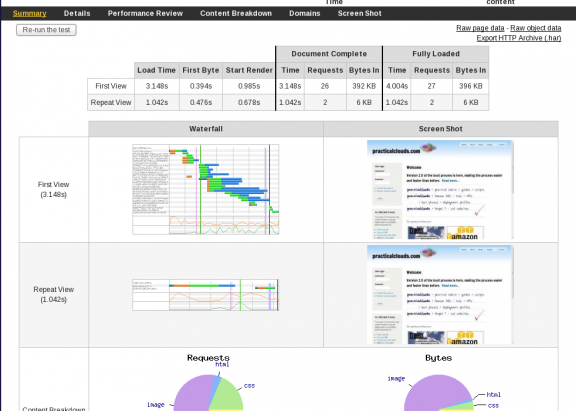Click the Repeat View row label
This screenshot has width=576, height=411.
[x=111, y=102]
